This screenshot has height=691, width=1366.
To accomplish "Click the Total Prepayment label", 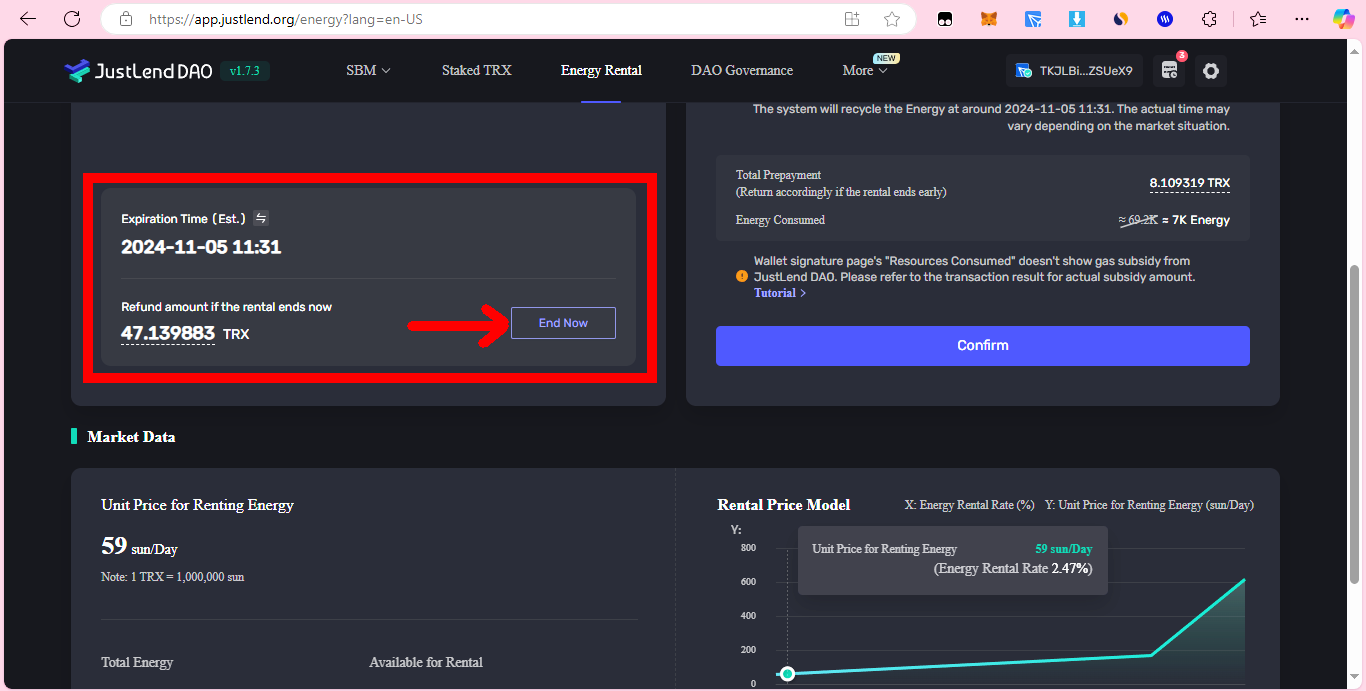I will coord(778,175).
